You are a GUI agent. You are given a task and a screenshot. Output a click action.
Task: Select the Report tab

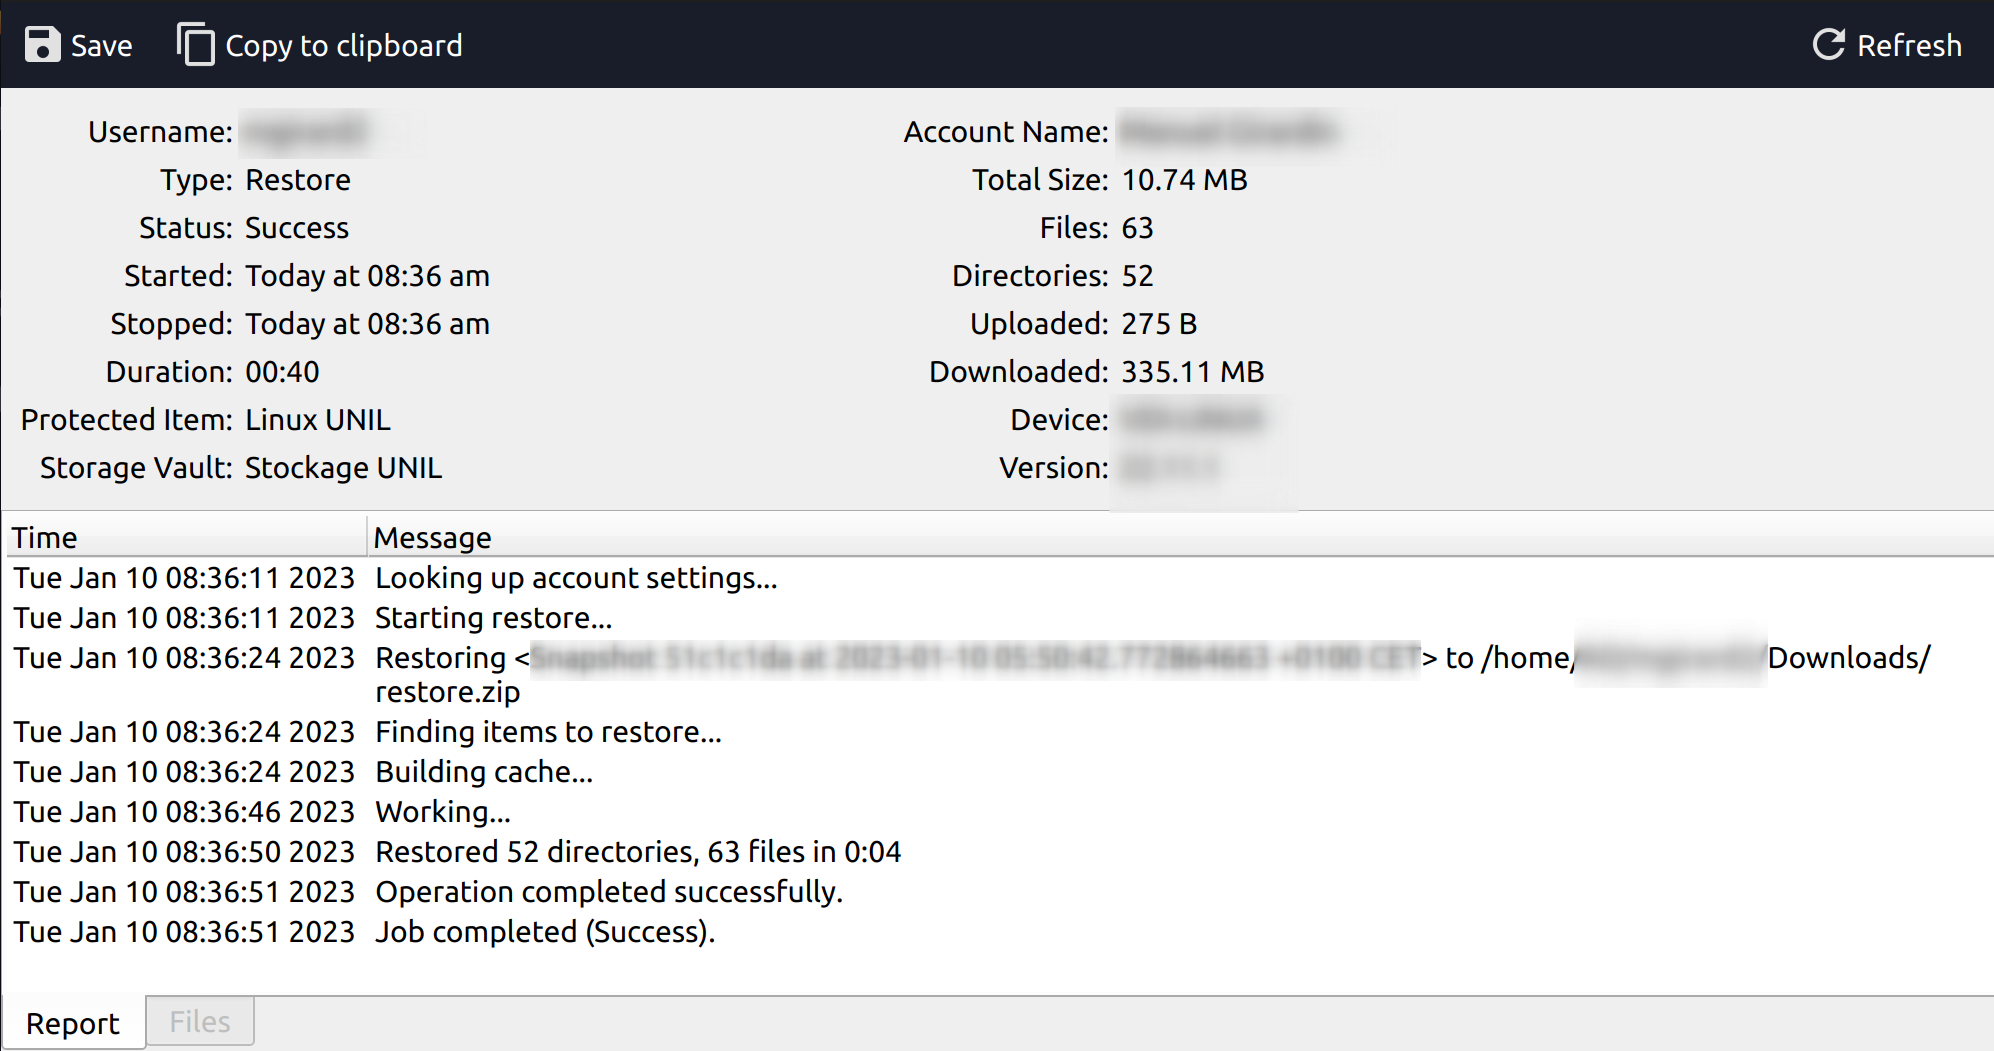click(73, 1023)
